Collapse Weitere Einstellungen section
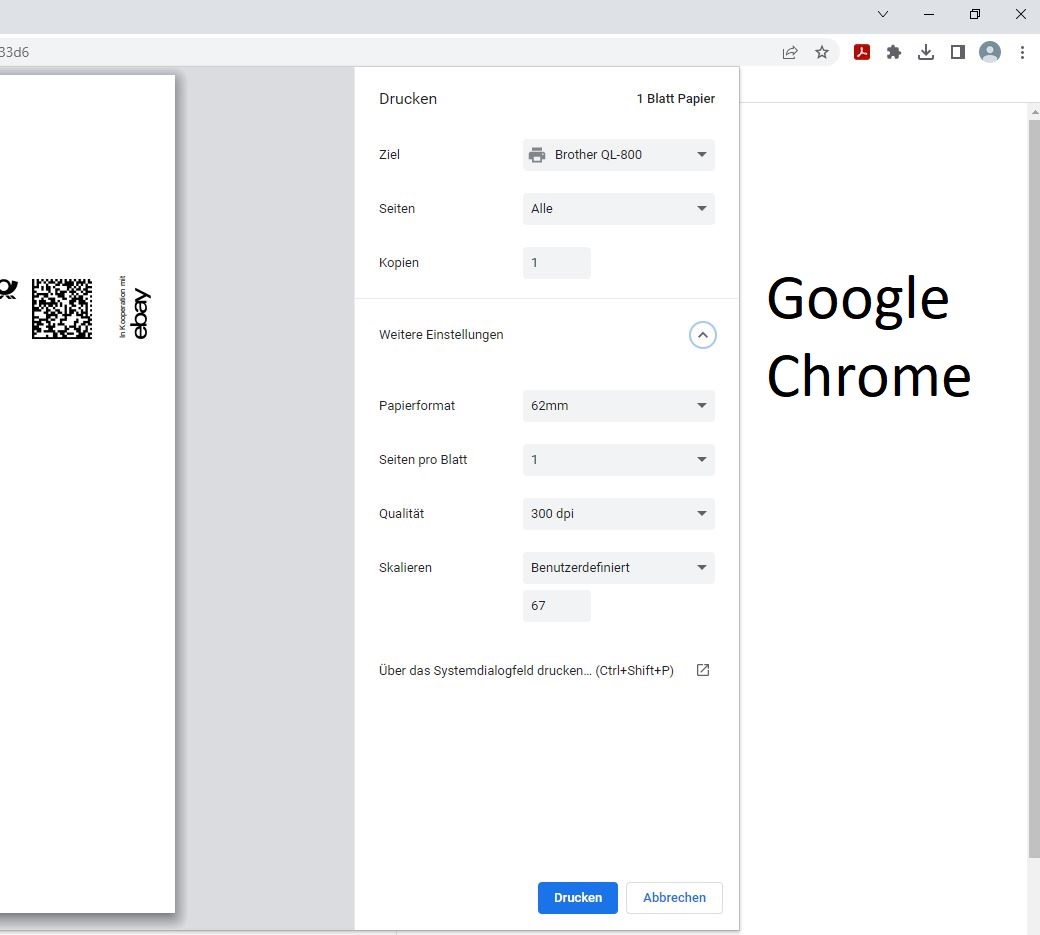 pos(702,335)
